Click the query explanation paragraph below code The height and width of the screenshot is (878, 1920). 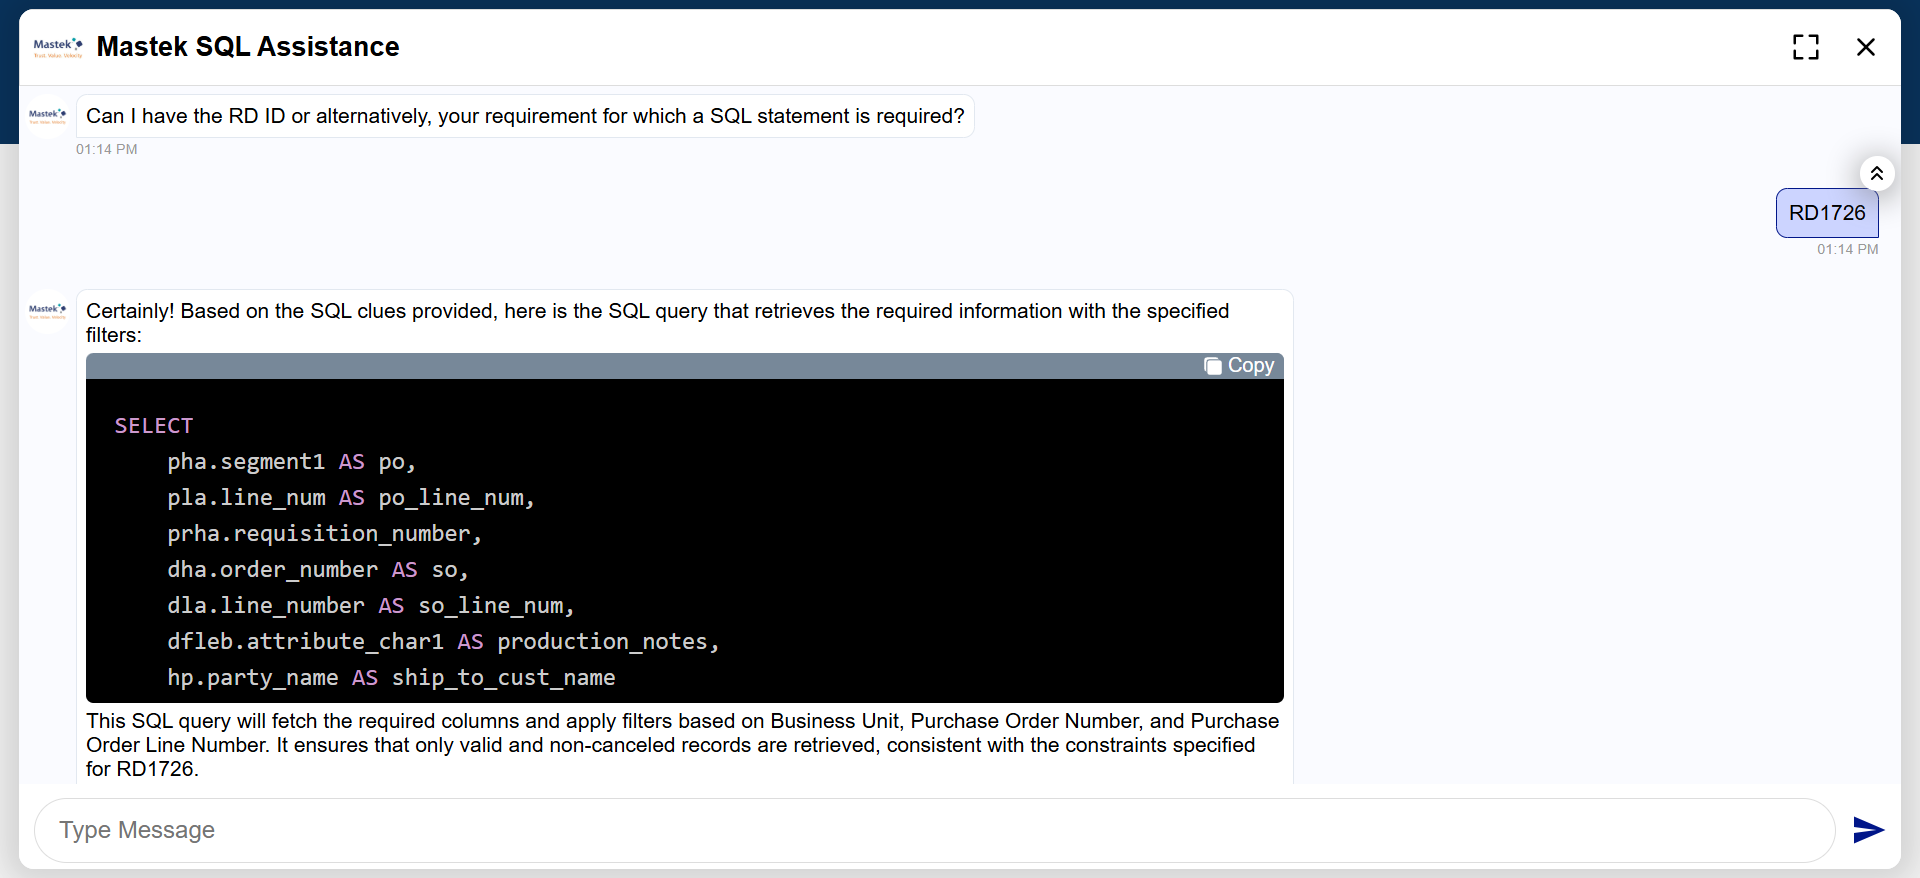coord(682,745)
